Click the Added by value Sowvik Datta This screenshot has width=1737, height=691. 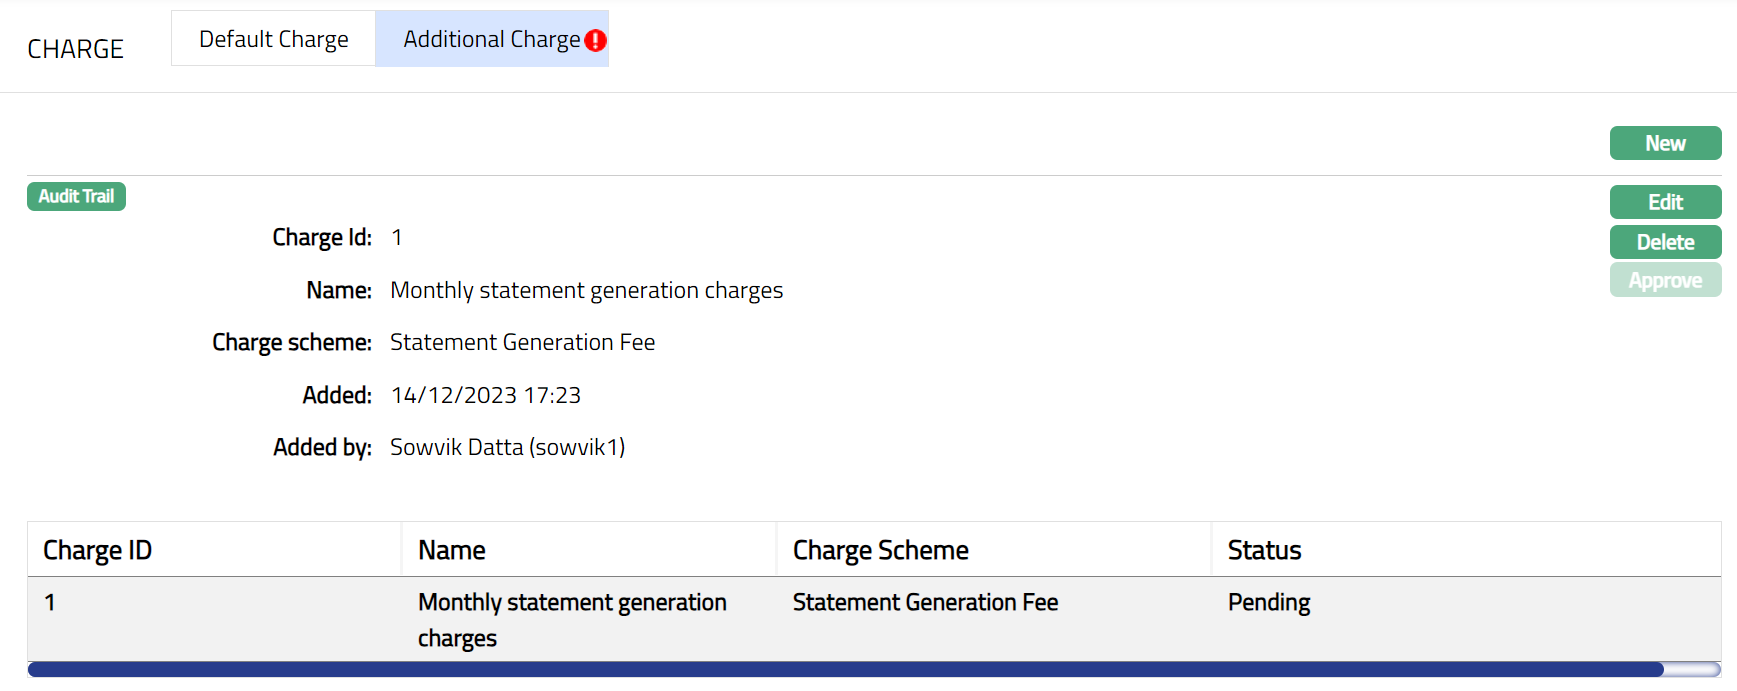[x=507, y=447]
